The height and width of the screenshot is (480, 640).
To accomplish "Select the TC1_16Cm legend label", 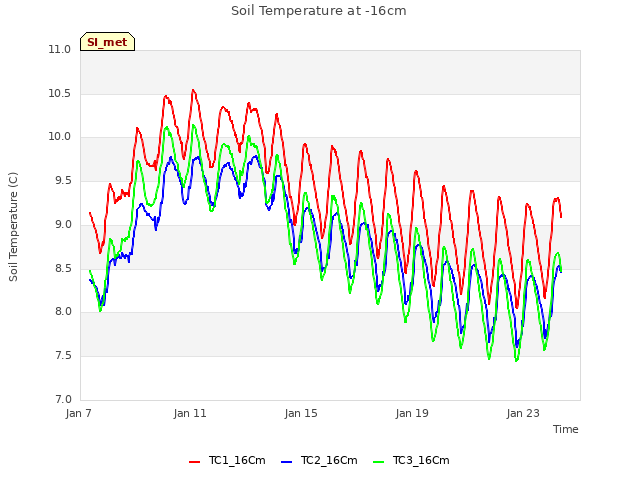I will 237,460.
